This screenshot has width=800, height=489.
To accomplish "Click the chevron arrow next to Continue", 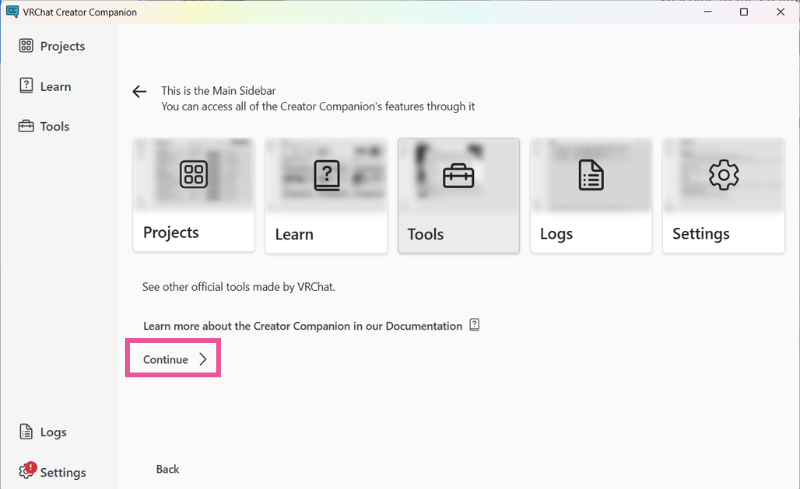I will [x=203, y=359].
